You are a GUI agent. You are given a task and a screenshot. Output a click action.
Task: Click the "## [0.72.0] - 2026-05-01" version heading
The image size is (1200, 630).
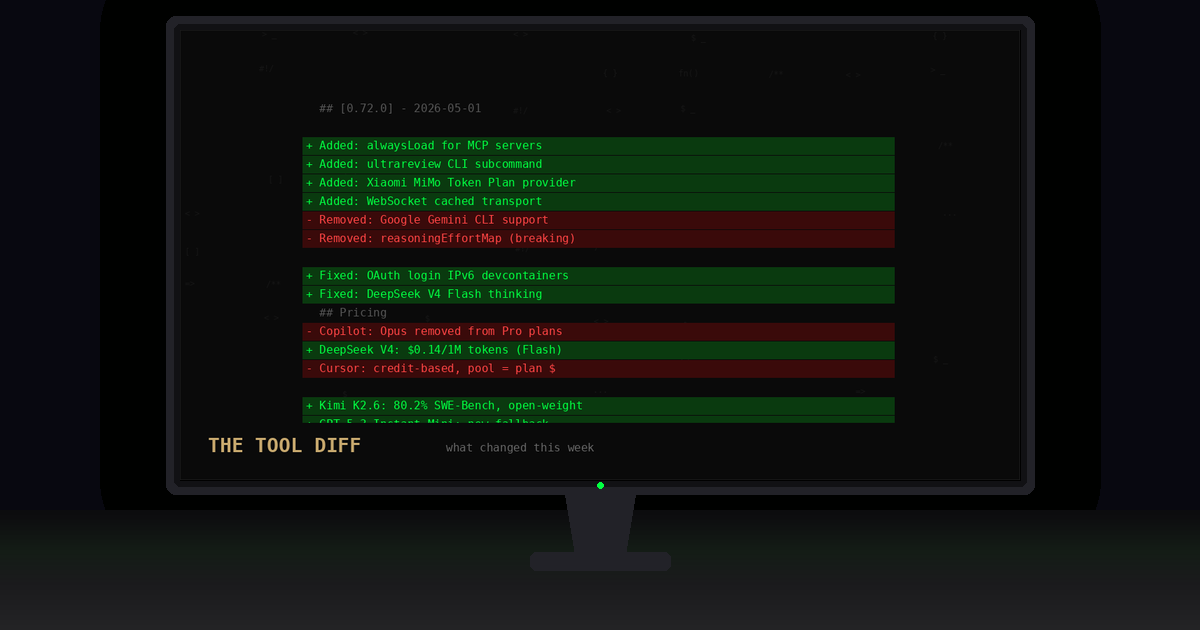400,108
